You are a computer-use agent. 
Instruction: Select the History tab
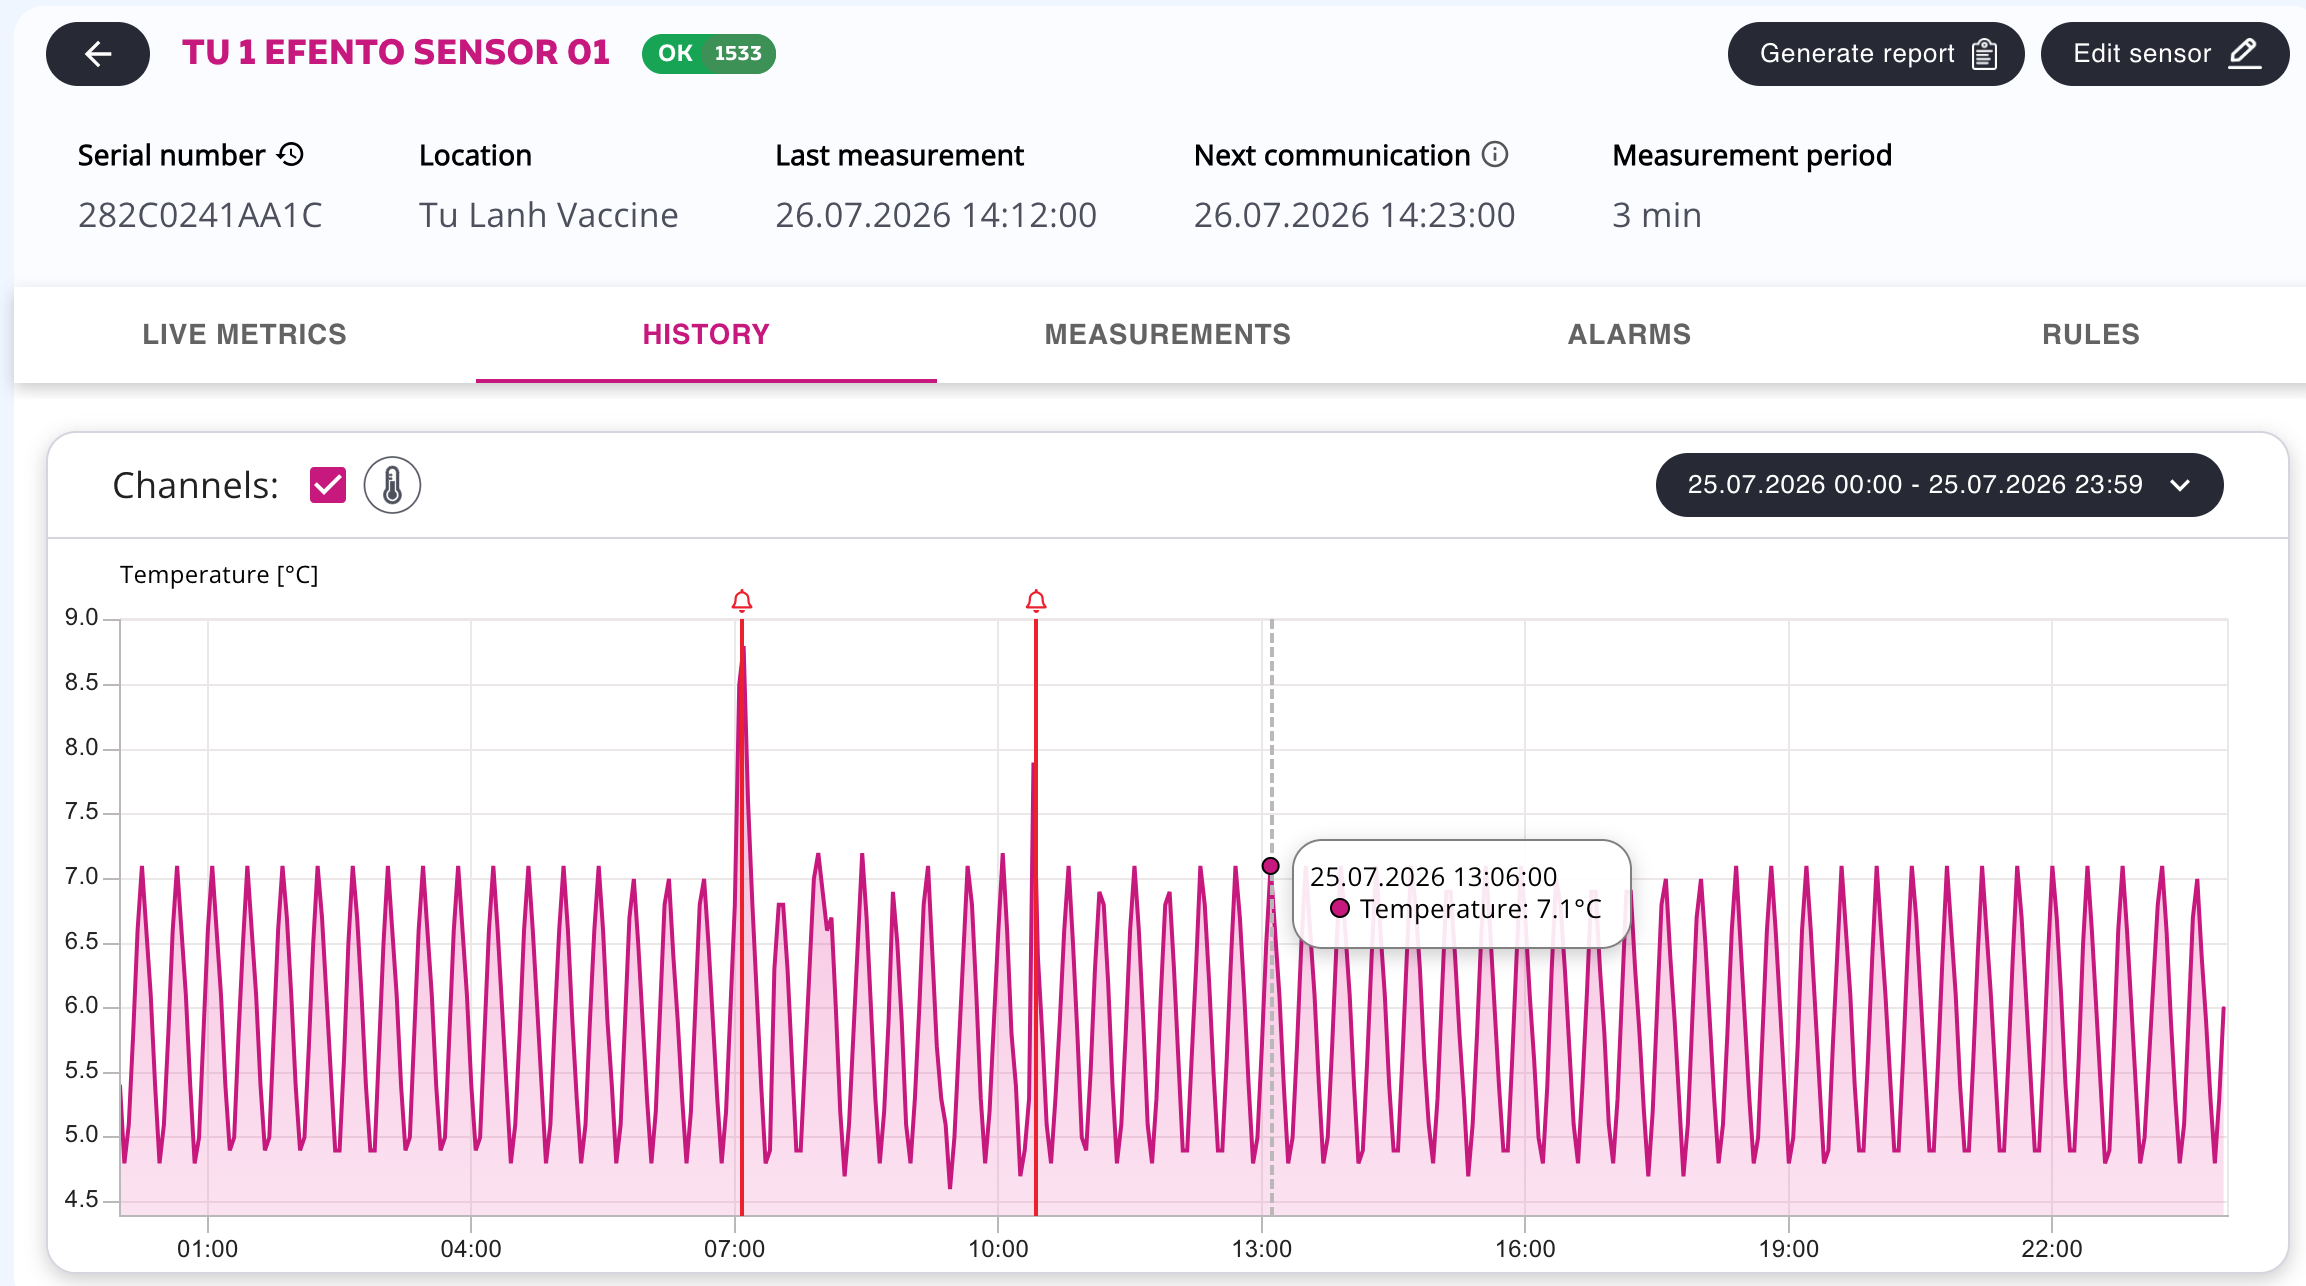coord(706,334)
